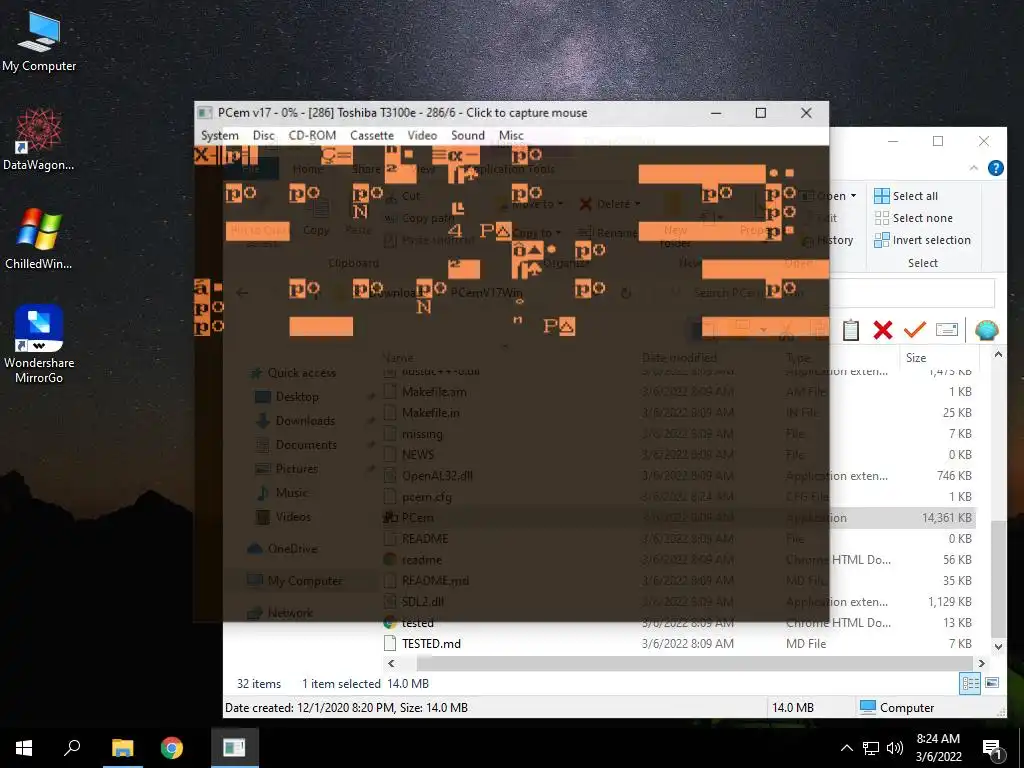Image resolution: width=1024 pixels, height=768 pixels.
Task: Click Select all in Explorer ribbon
Action: 906,196
